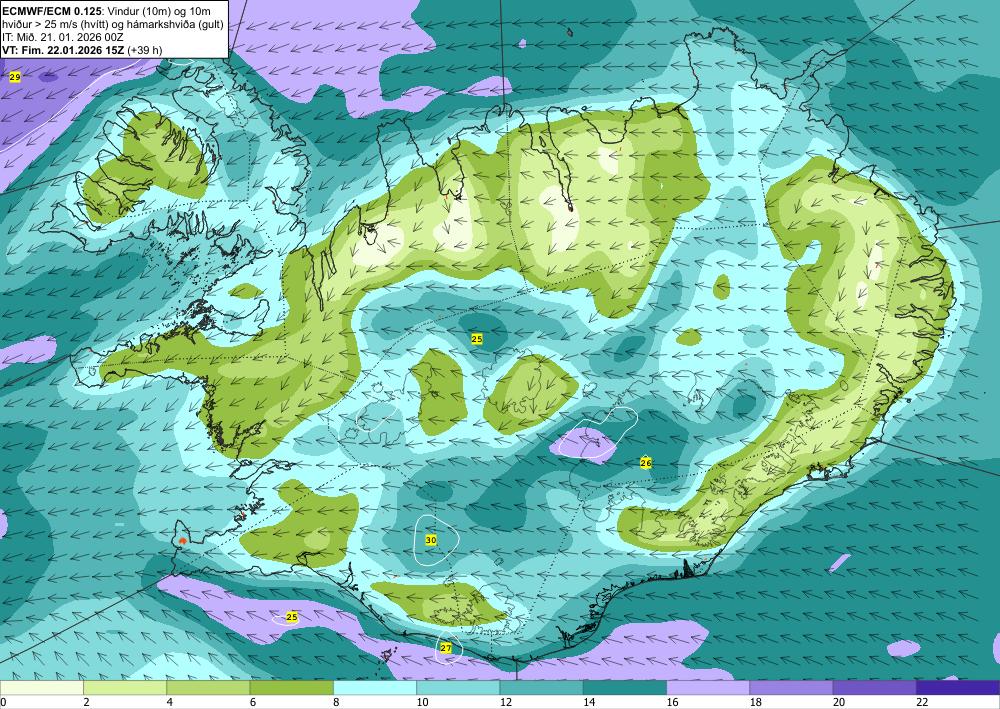Click the lavender swatch between 16 and 18
The image size is (1000, 709).
click(x=708, y=688)
